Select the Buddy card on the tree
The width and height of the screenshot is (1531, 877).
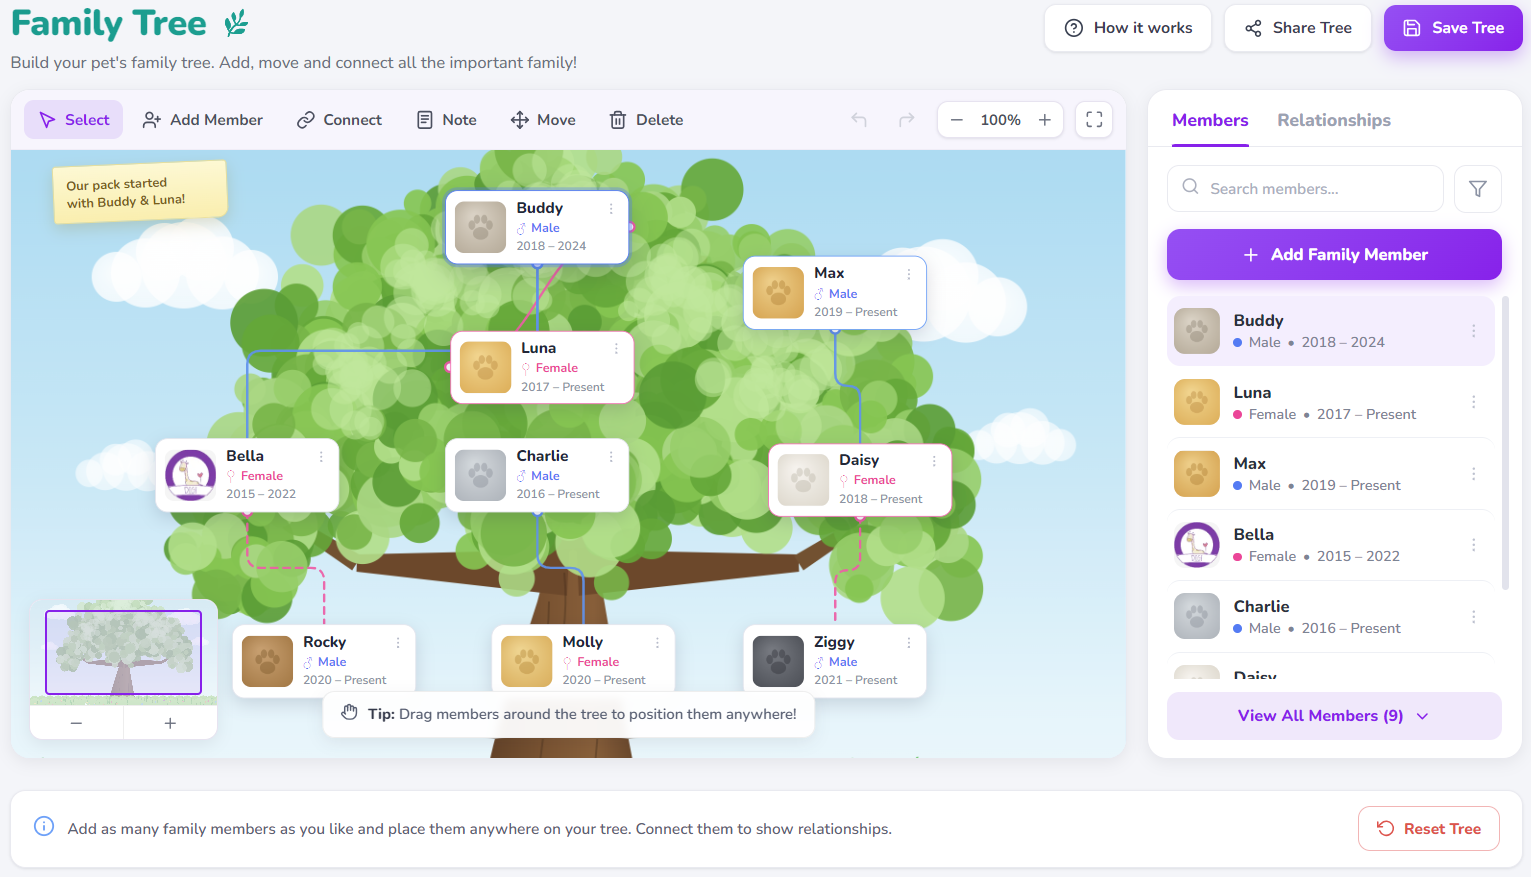[x=537, y=227]
